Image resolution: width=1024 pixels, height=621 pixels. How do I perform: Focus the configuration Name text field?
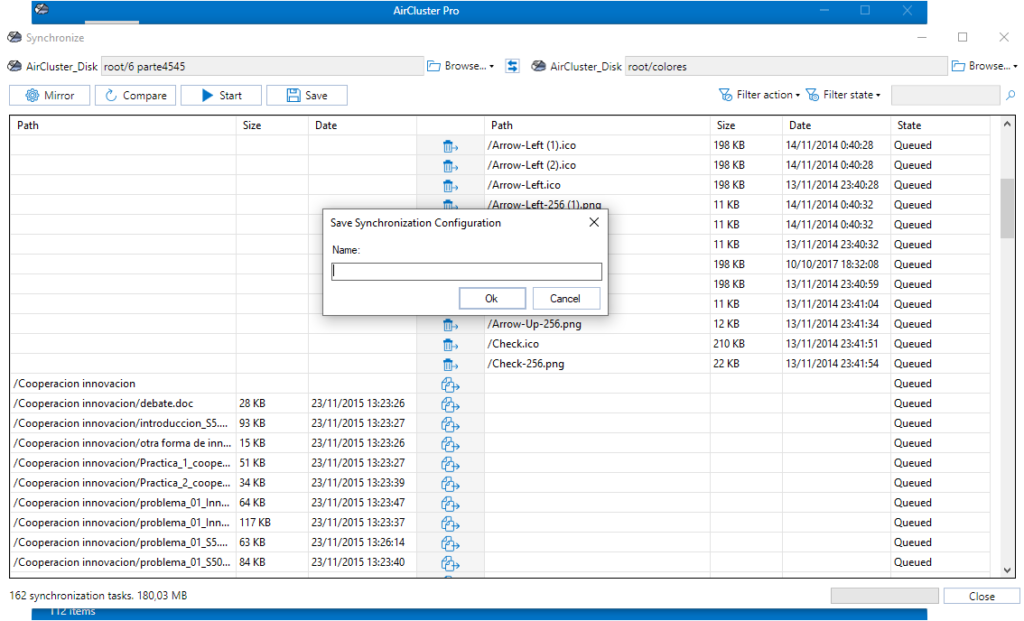tap(466, 272)
